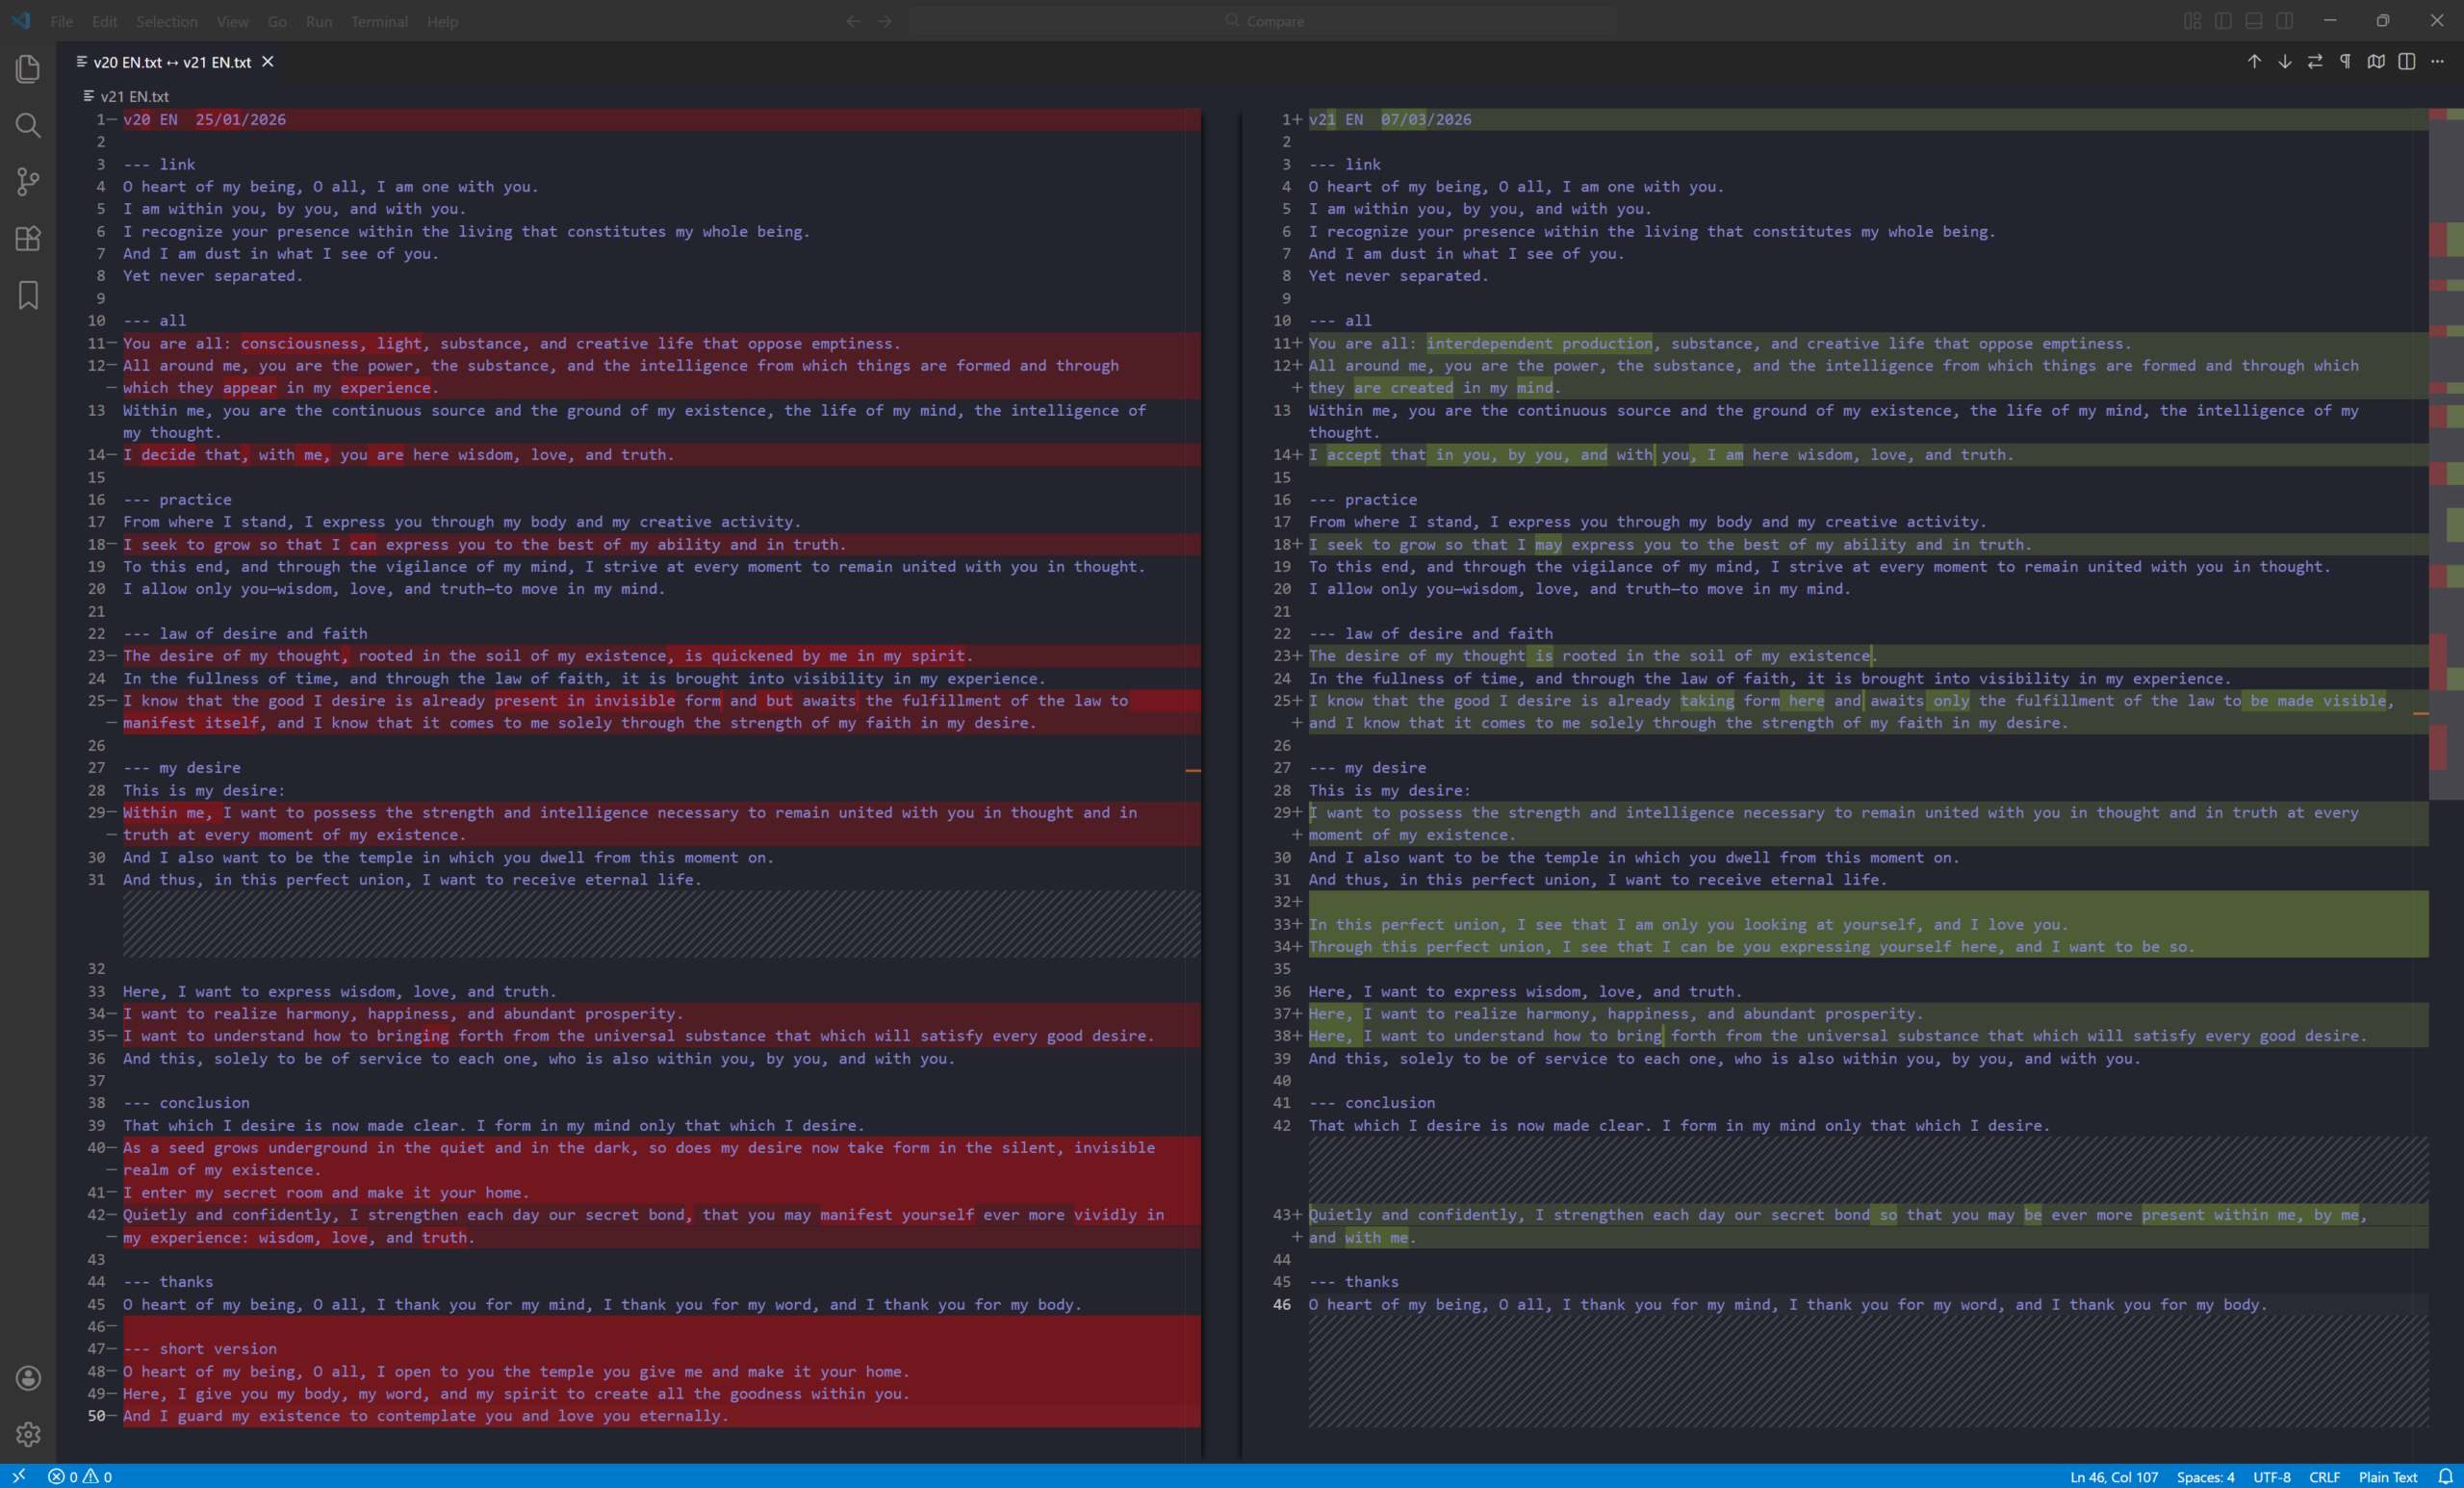
Task: Click the diff overview ruler on far right
Action: (x=2446, y=450)
